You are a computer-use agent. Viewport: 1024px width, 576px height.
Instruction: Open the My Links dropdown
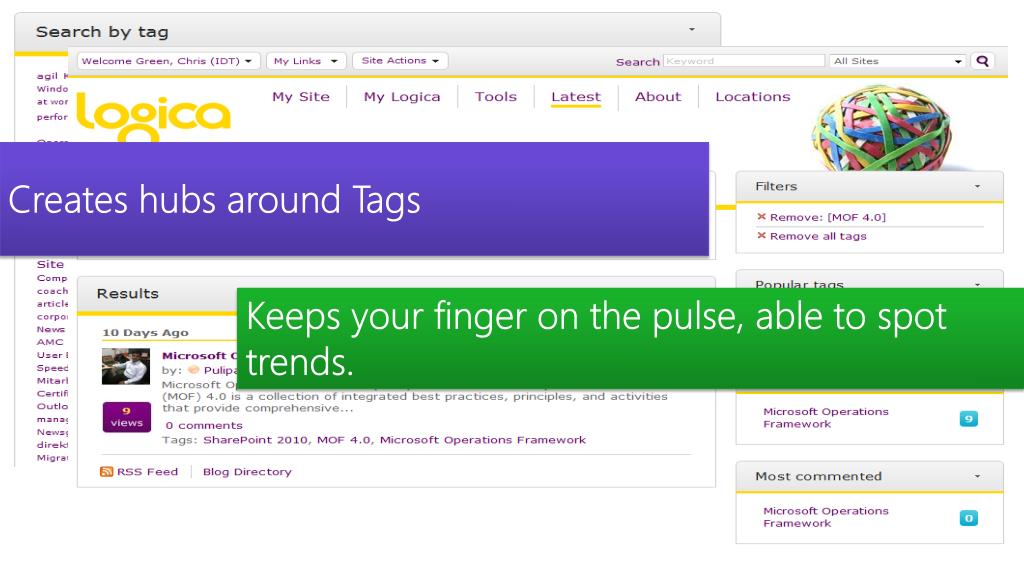pos(306,61)
